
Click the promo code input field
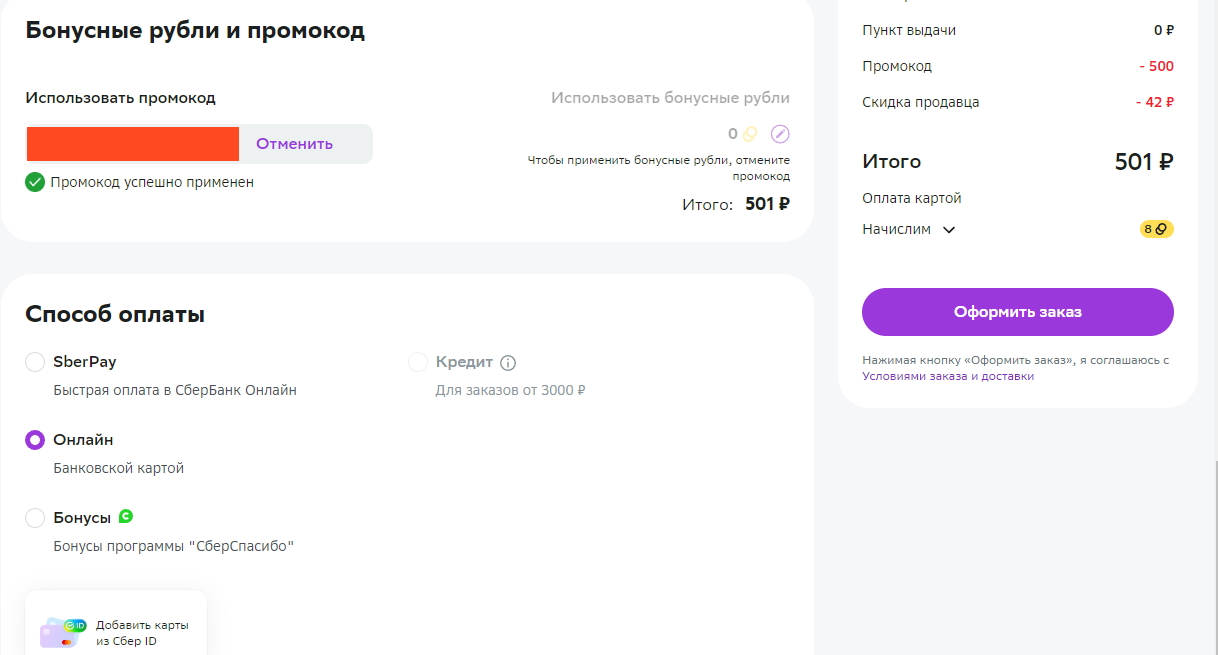coord(132,143)
